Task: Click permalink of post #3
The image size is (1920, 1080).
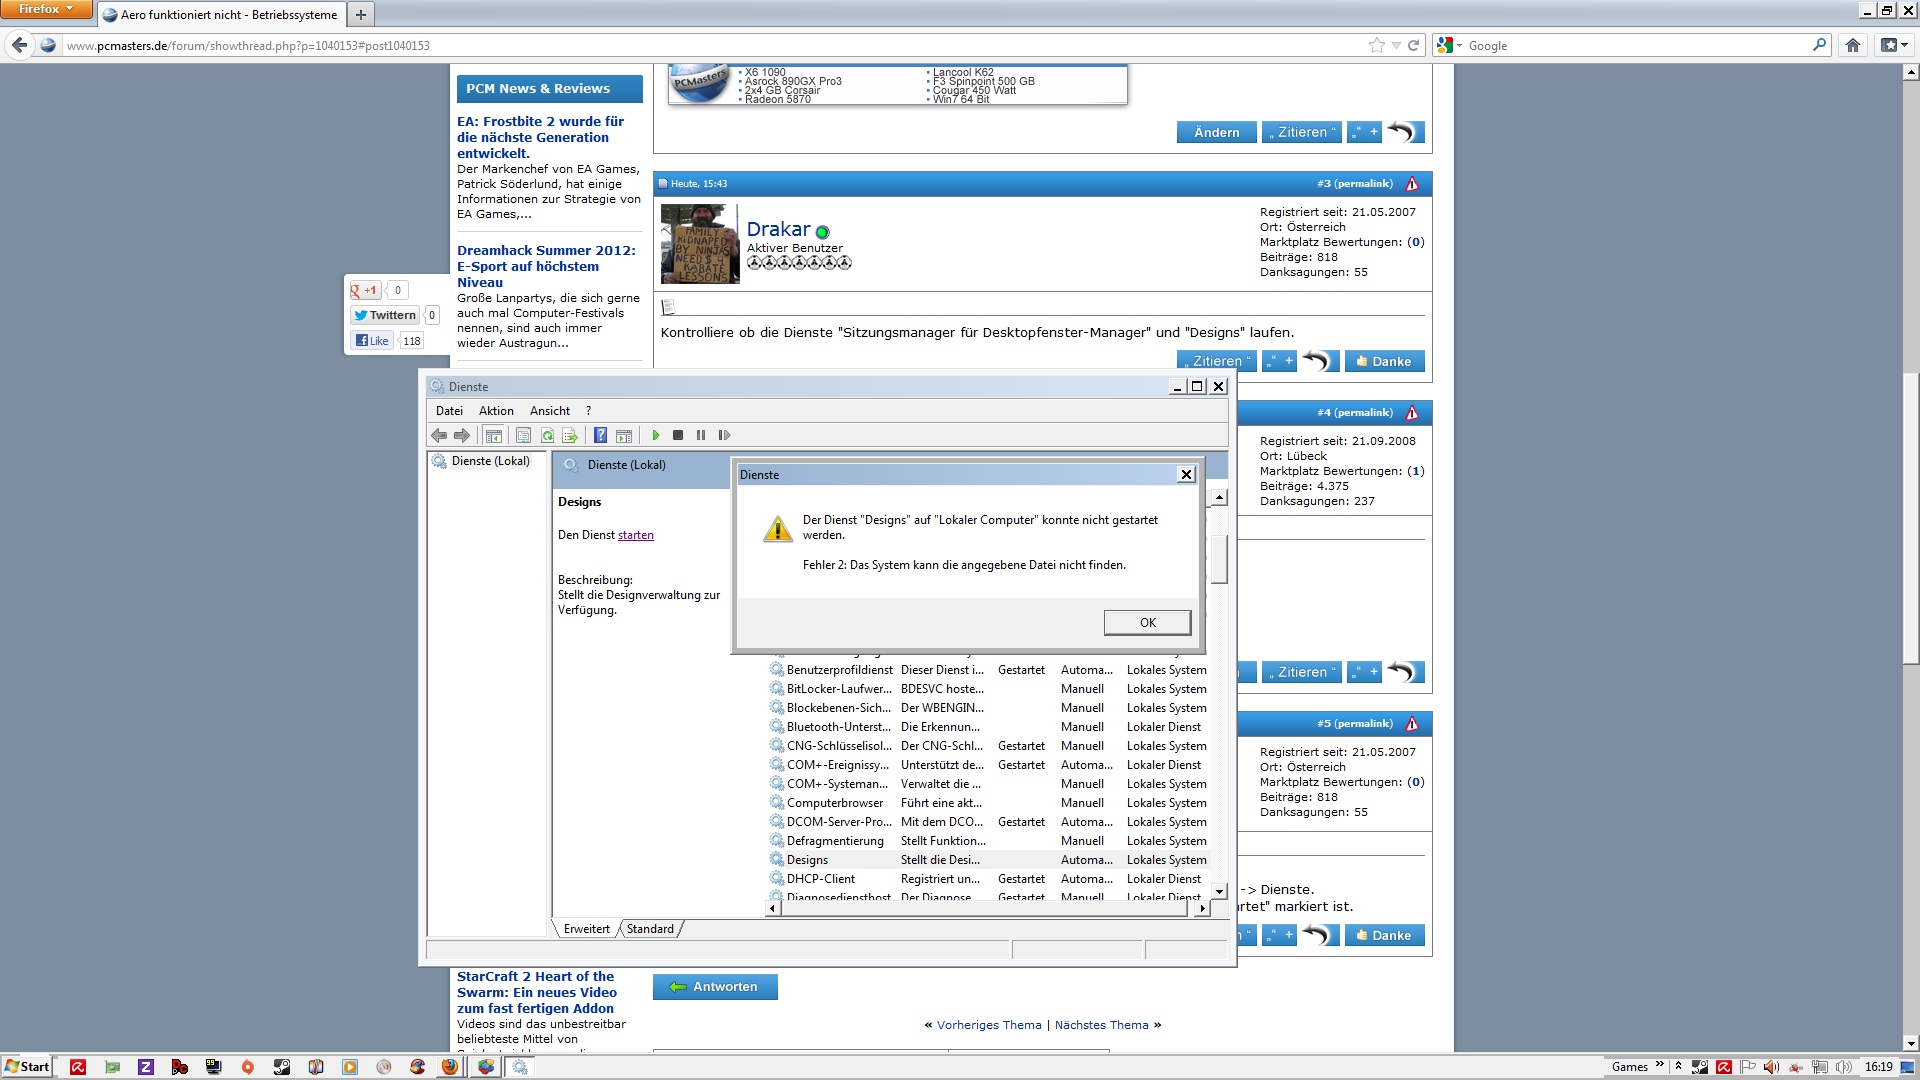Action: click(1363, 184)
